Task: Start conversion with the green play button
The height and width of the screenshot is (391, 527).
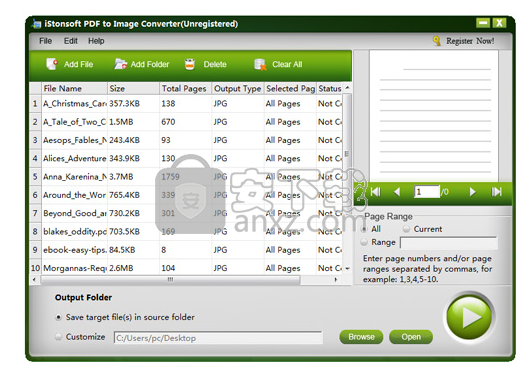Action: (x=469, y=316)
